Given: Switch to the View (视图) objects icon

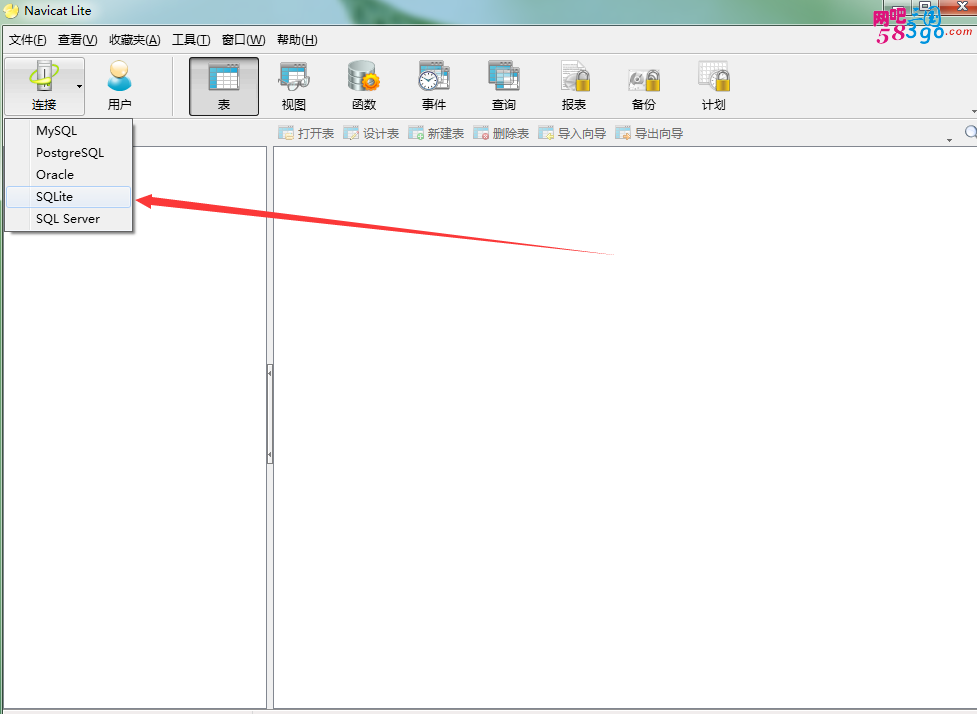Looking at the screenshot, I should 293,86.
